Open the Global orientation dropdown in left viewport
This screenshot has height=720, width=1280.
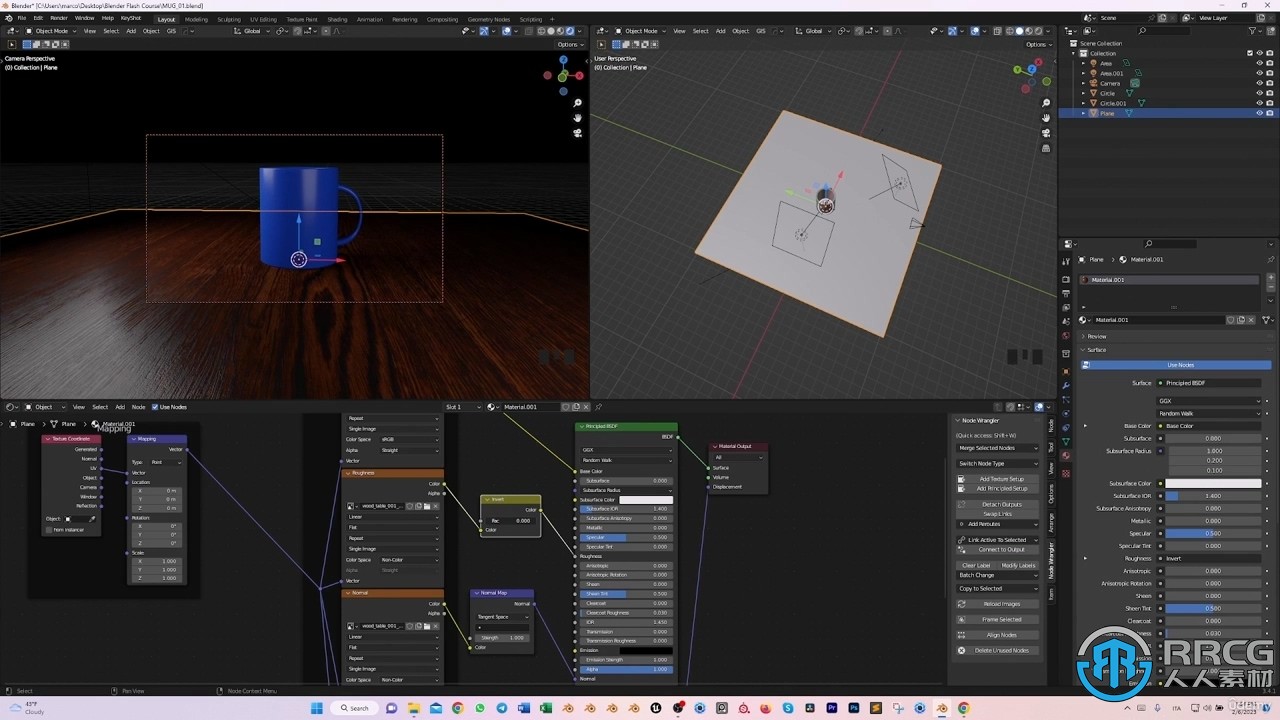(252, 31)
